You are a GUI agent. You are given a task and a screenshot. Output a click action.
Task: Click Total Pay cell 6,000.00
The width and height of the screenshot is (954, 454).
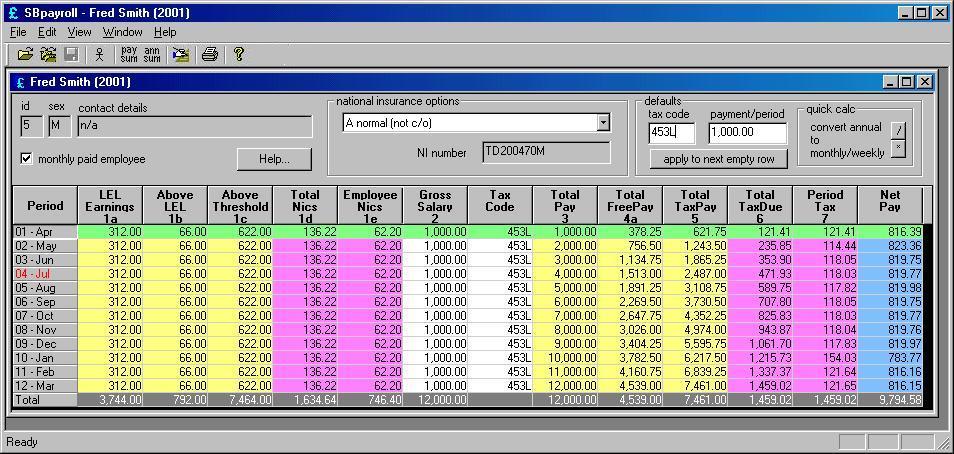565,302
